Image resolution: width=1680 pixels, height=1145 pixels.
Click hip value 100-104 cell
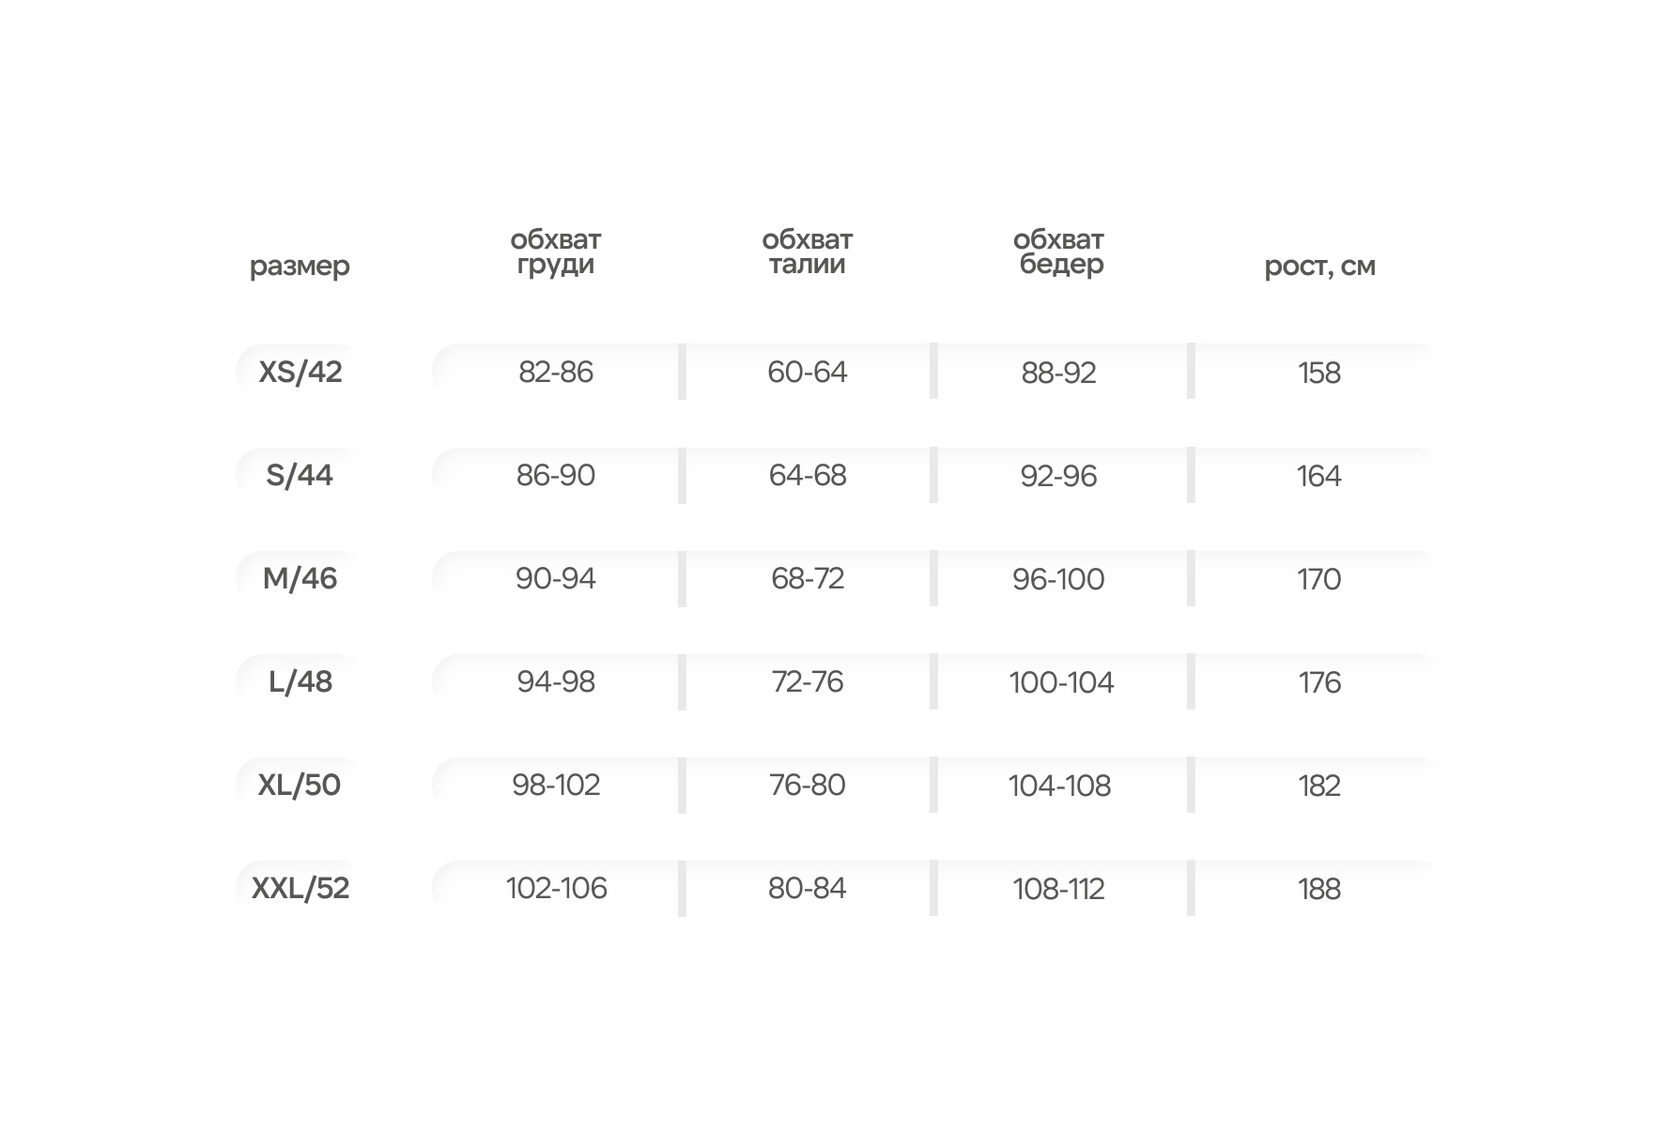1061,682
